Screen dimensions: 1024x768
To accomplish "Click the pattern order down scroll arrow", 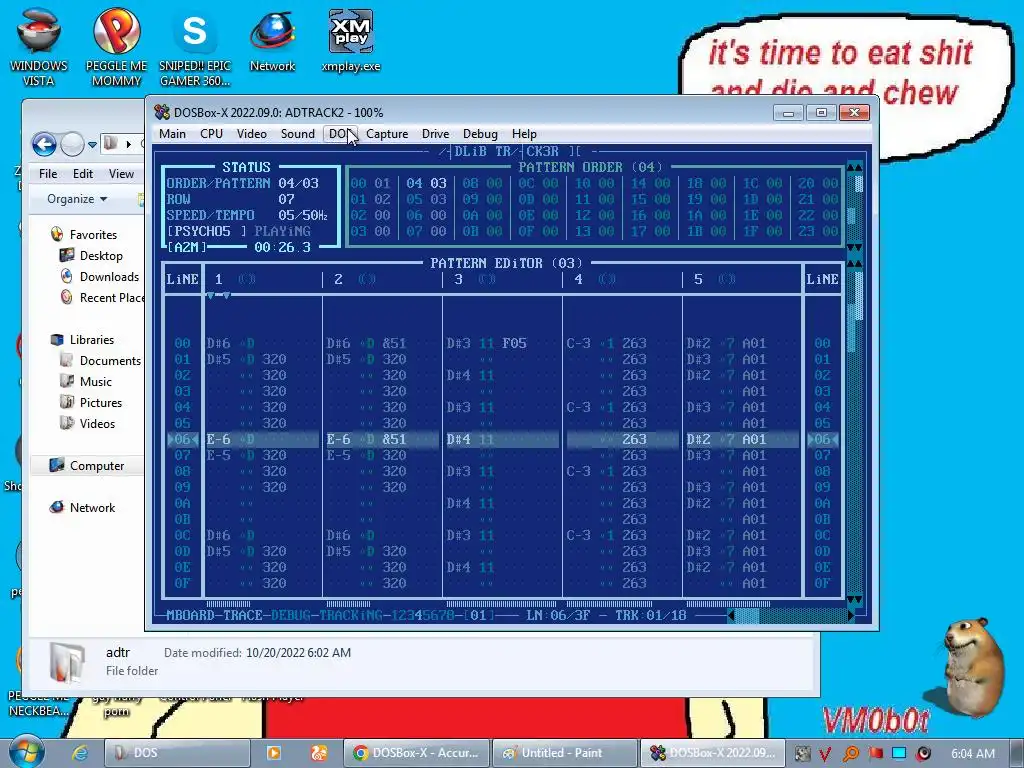I will (x=854, y=248).
